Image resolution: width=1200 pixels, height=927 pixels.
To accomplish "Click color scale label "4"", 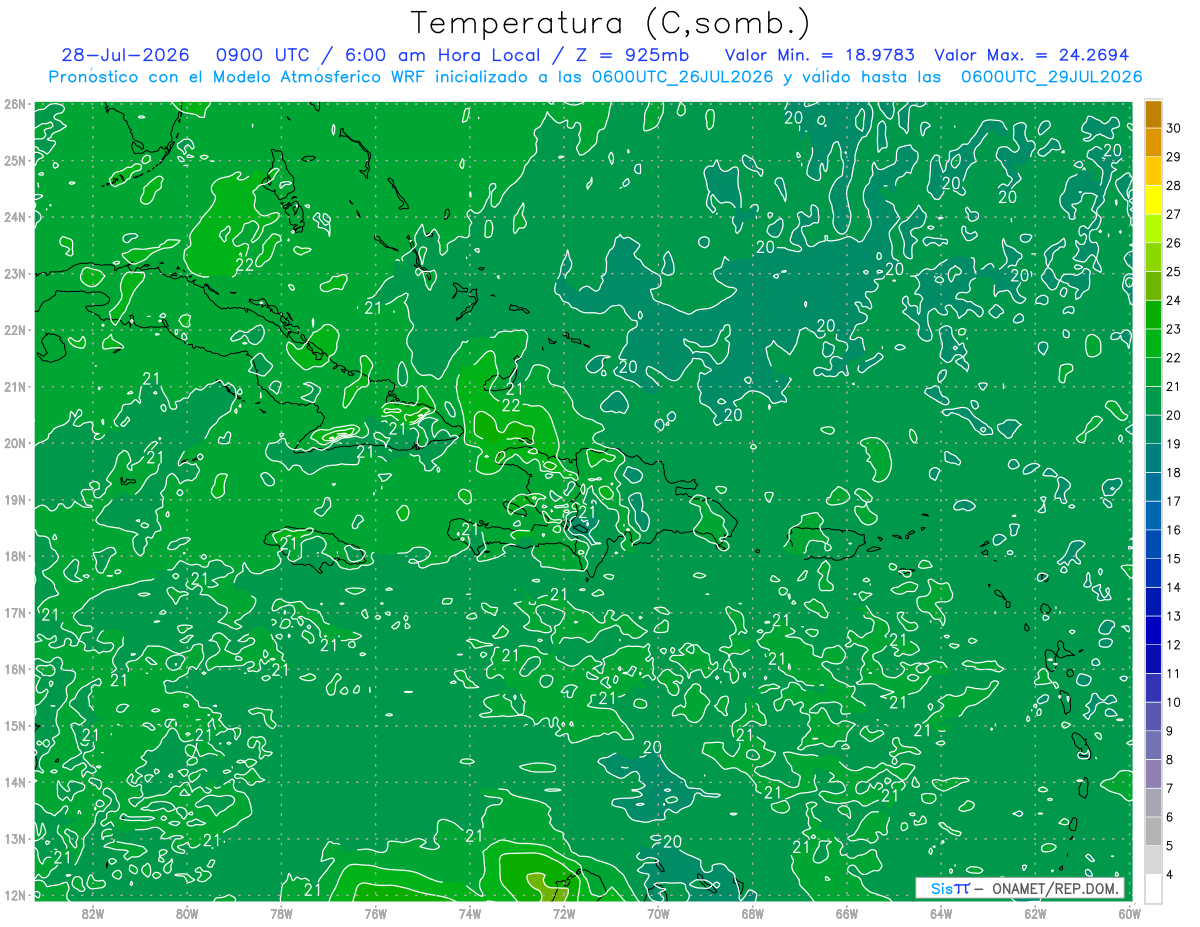I will point(1170,875).
